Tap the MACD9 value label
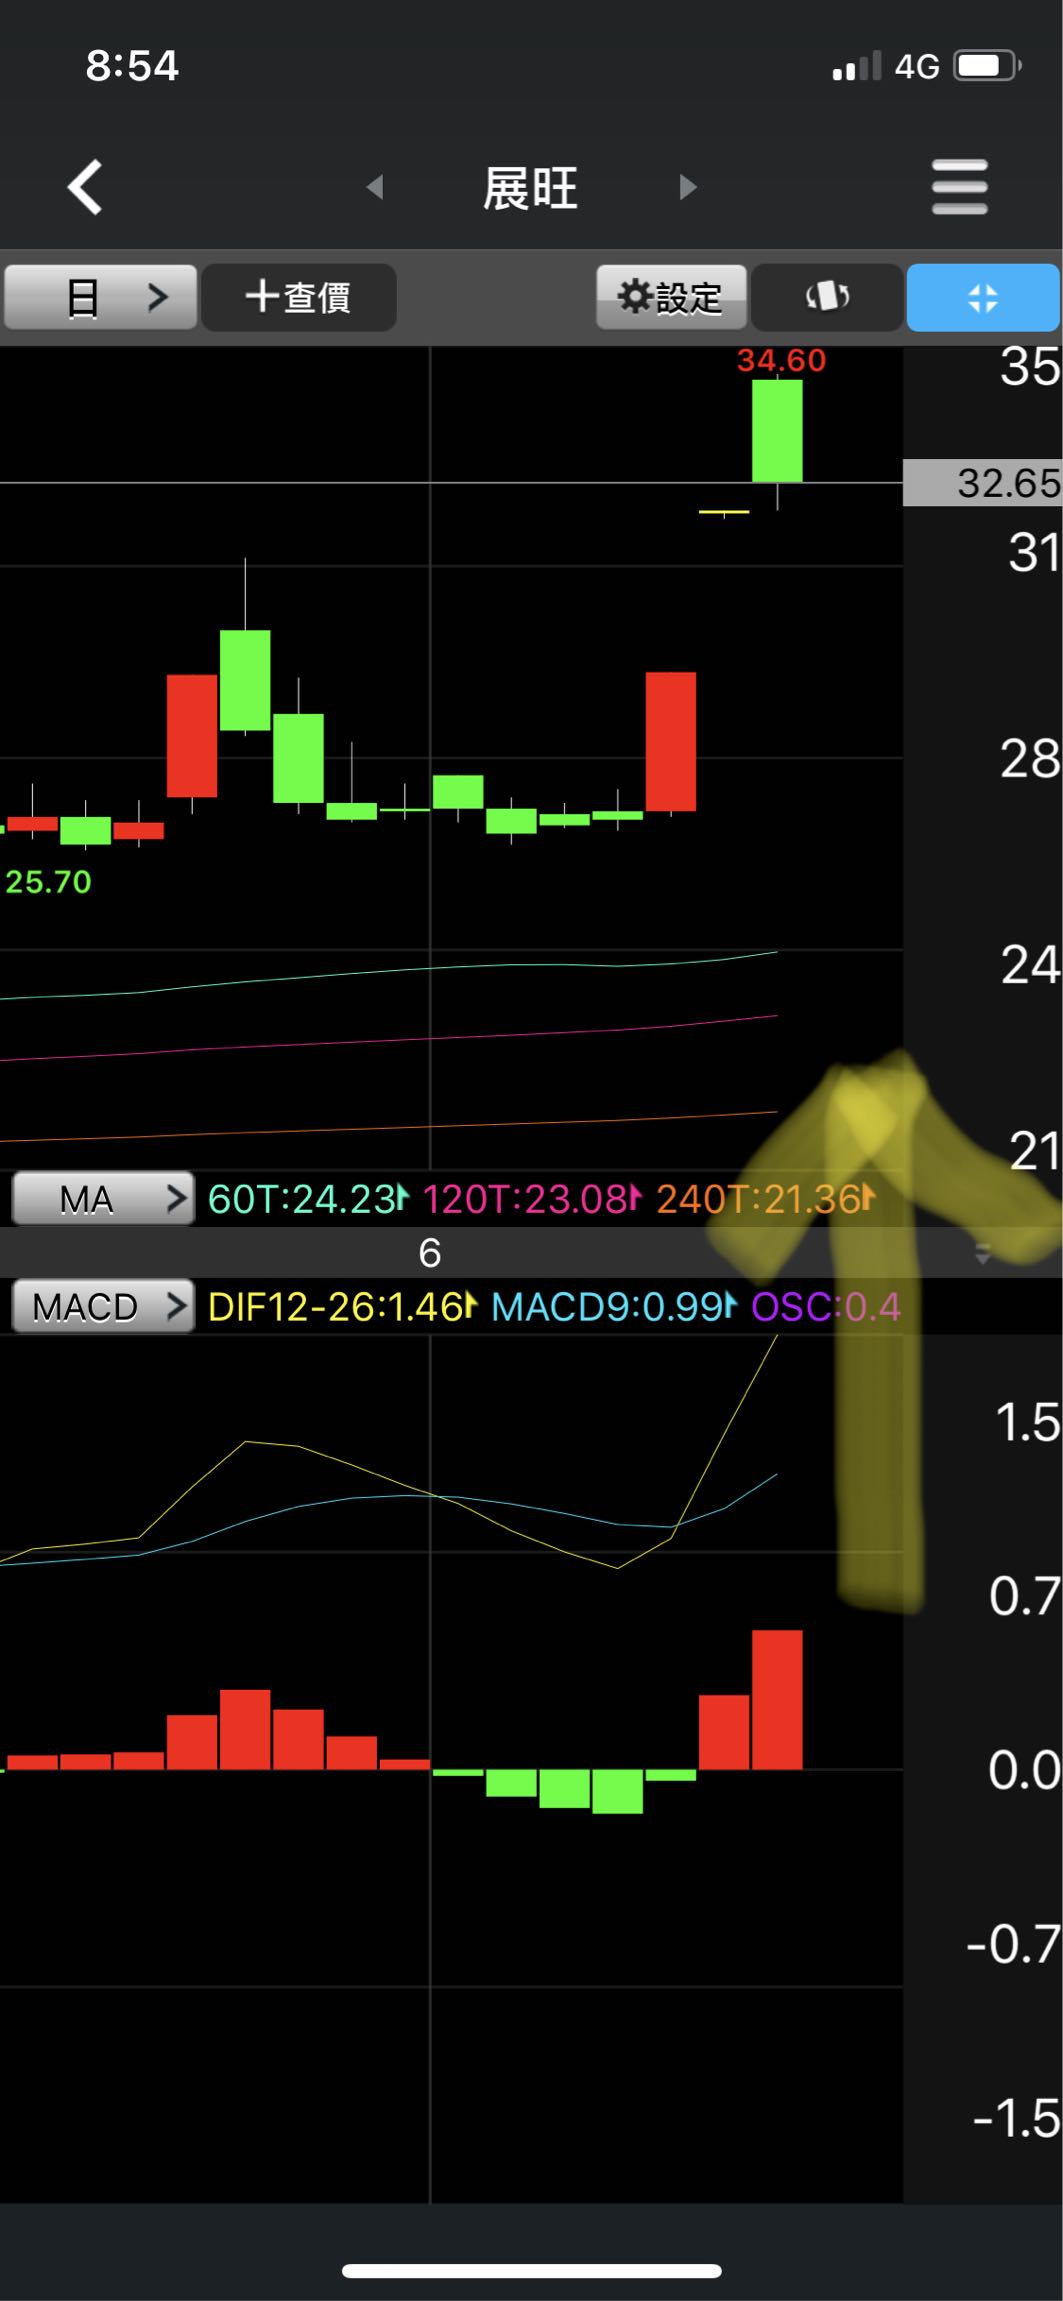This screenshot has width=1063, height=2301. point(612,1307)
